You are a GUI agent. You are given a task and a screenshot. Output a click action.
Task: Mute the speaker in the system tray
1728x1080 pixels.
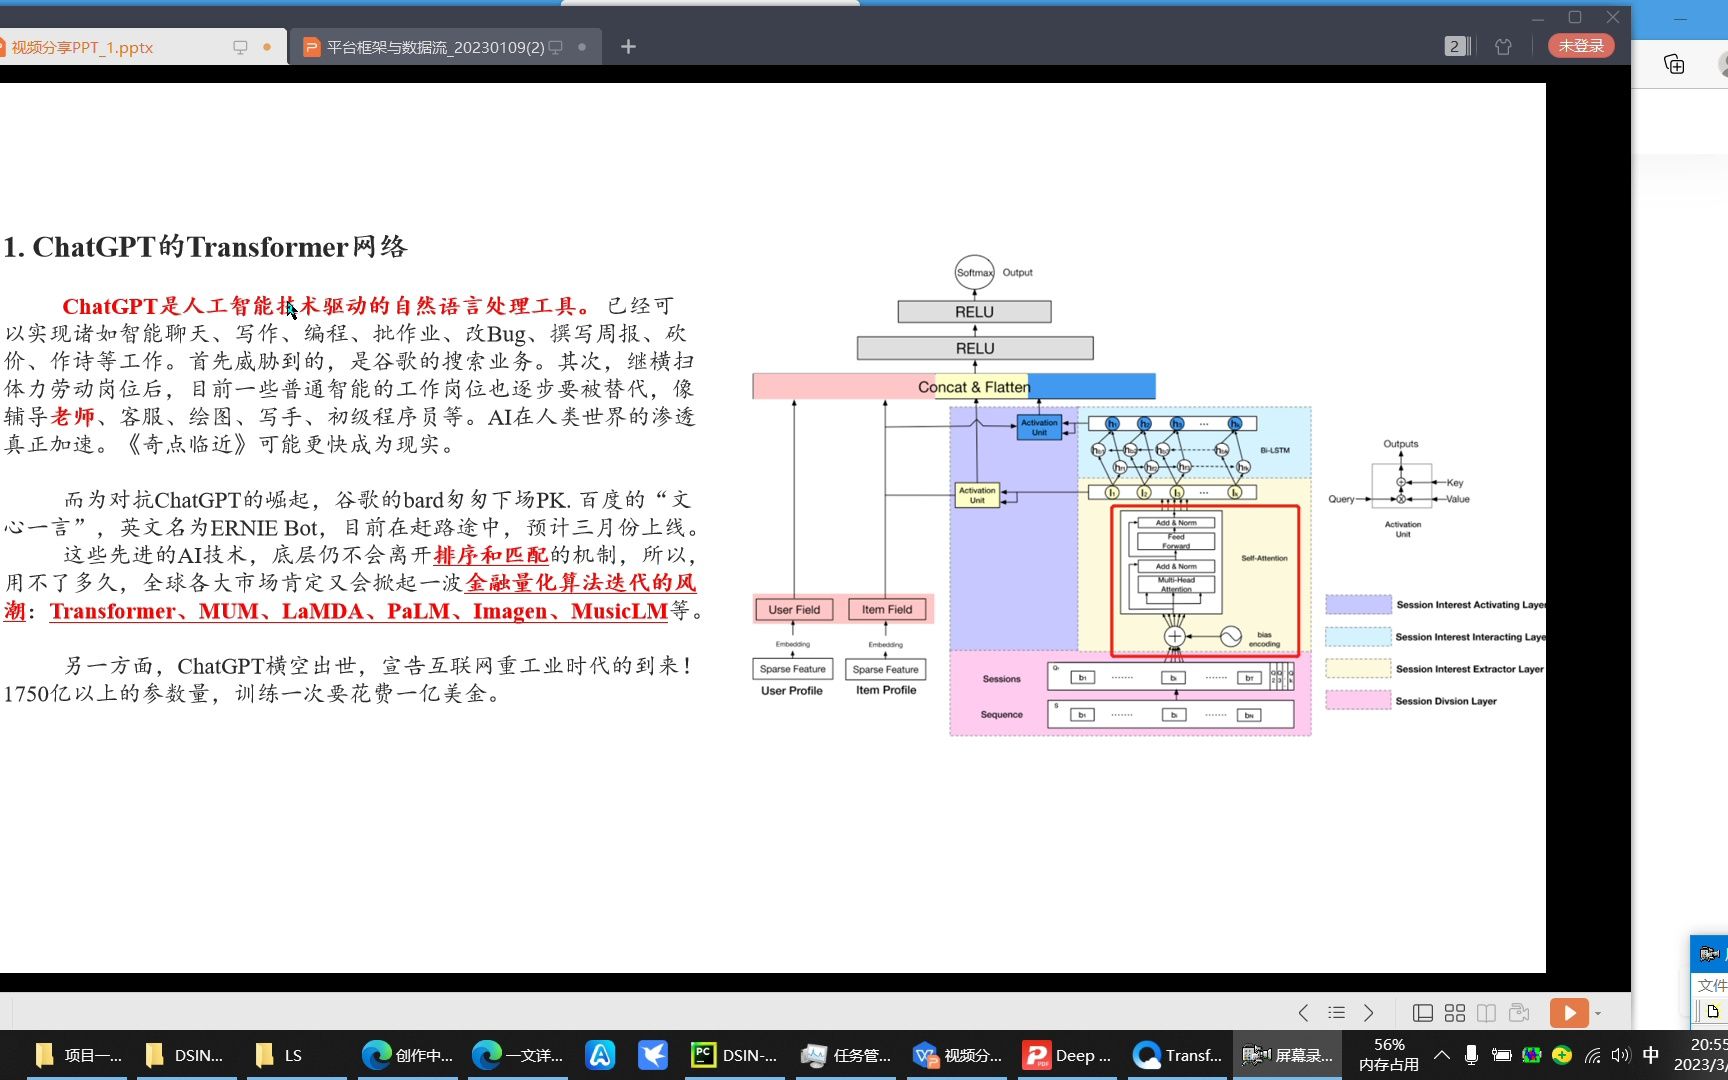coord(1620,1054)
